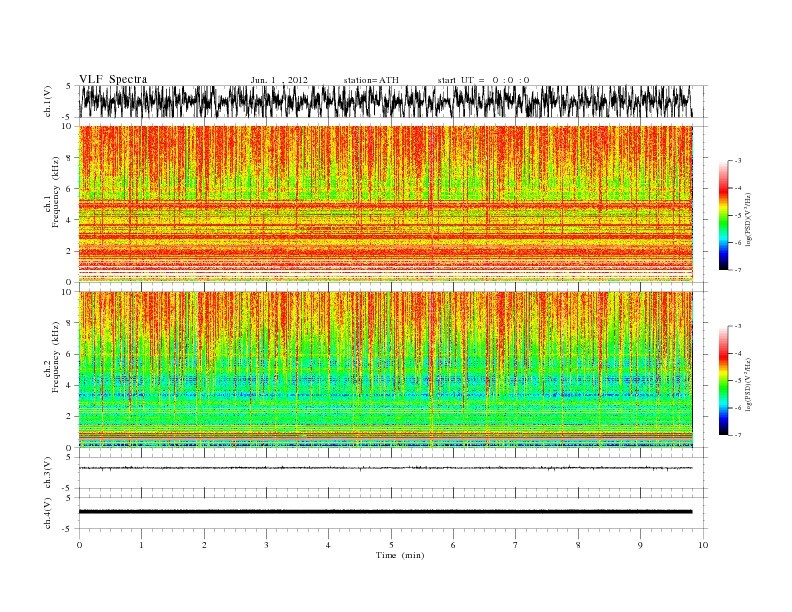Click time-axis tick label "8"
Viewport: 792px width, 612px height.
578,545
